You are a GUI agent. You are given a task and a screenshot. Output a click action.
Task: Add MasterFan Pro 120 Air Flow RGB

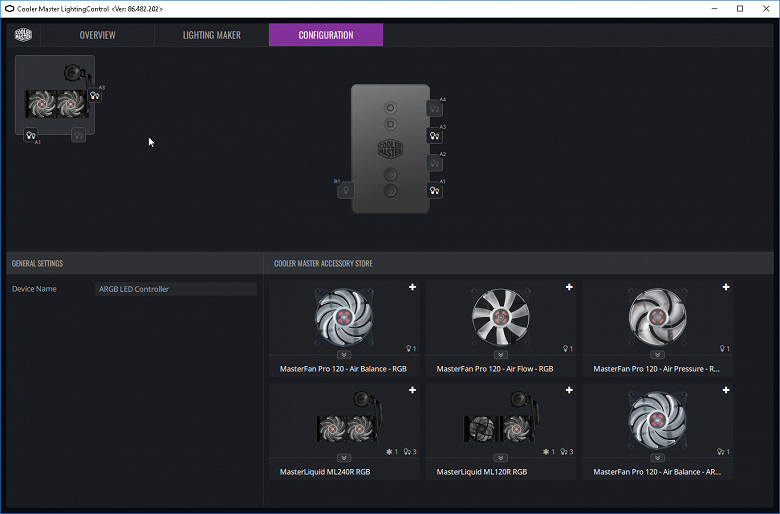[x=569, y=287]
